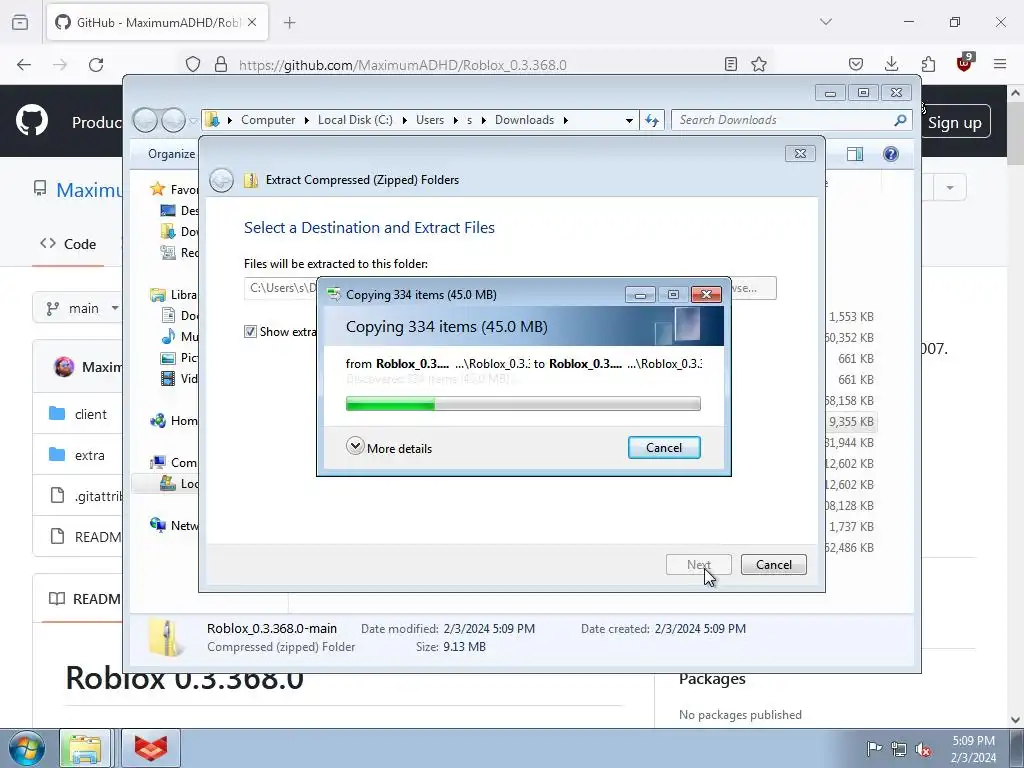
Task: Cancel the Extract Compressed Folders wizard
Action: tap(773, 564)
